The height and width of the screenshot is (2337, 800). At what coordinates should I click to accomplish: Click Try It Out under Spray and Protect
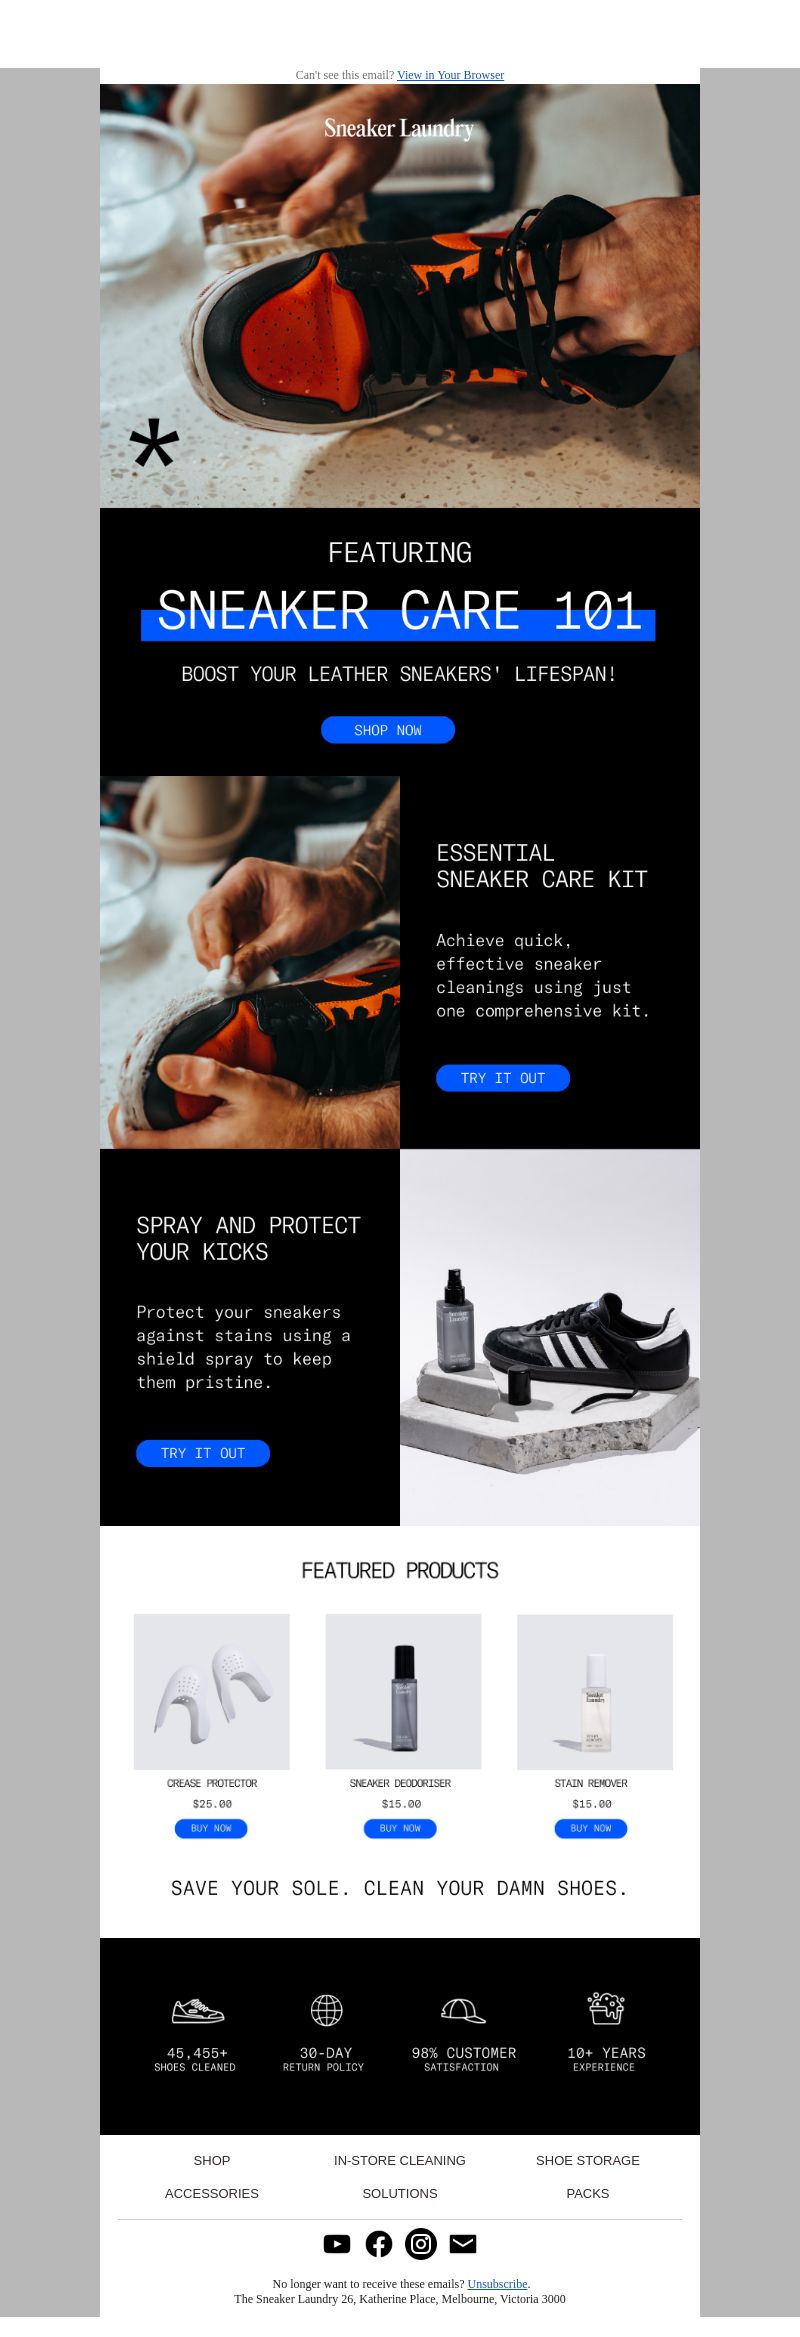(203, 1453)
